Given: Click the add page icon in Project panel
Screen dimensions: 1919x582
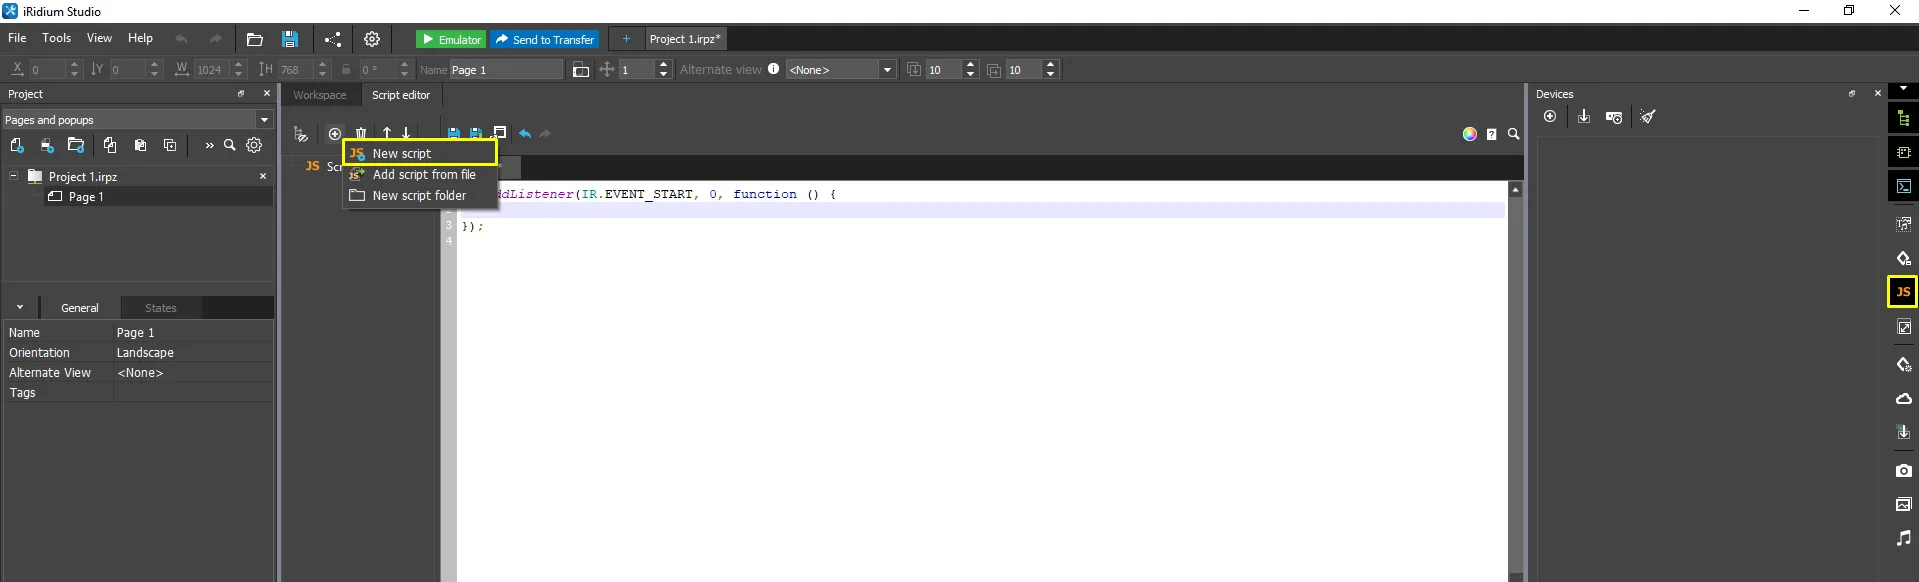Looking at the screenshot, I should point(17,145).
